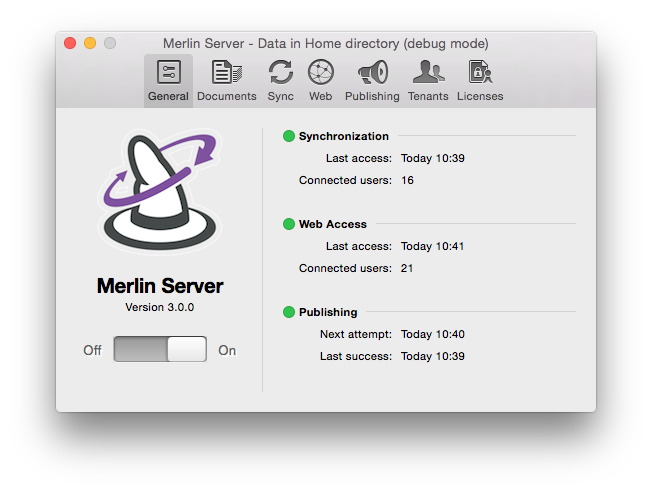Click the green Publishing status dot
This screenshot has width=652, height=492.
[x=289, y=312]
